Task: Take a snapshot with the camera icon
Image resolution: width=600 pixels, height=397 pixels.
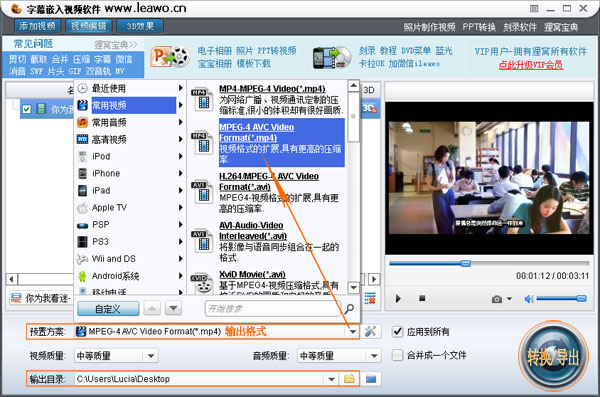Action: click(x=497, y=299)
